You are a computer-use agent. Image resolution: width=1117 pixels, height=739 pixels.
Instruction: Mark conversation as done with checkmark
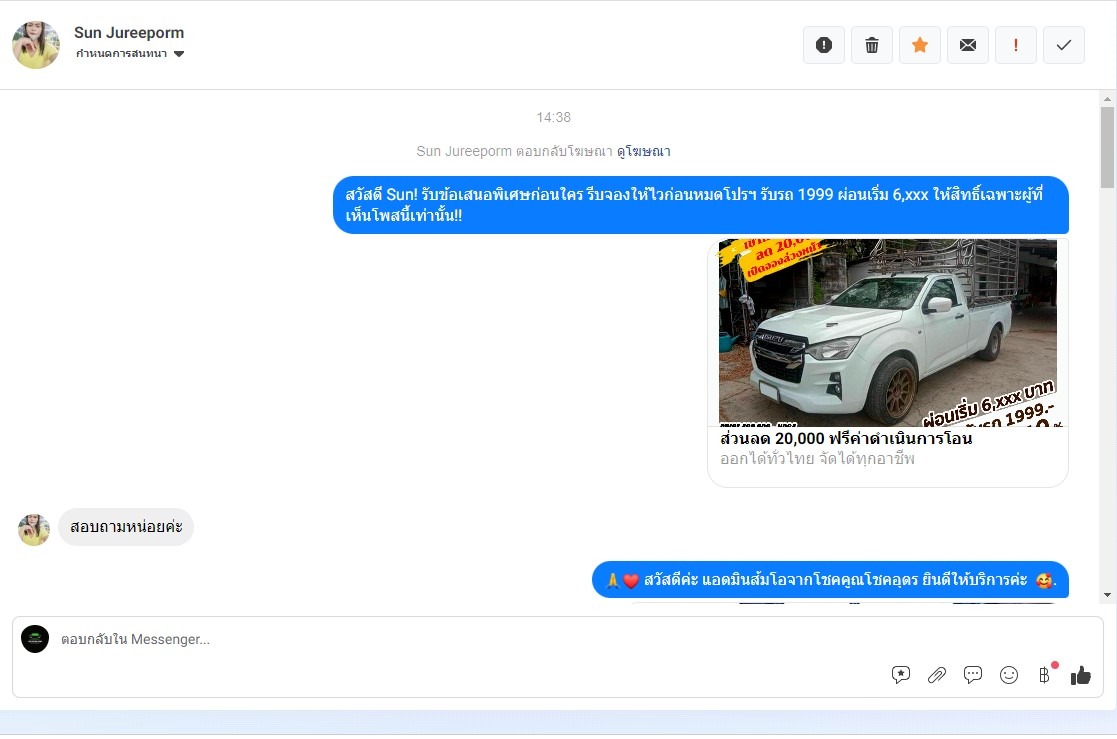point(1064,45)
